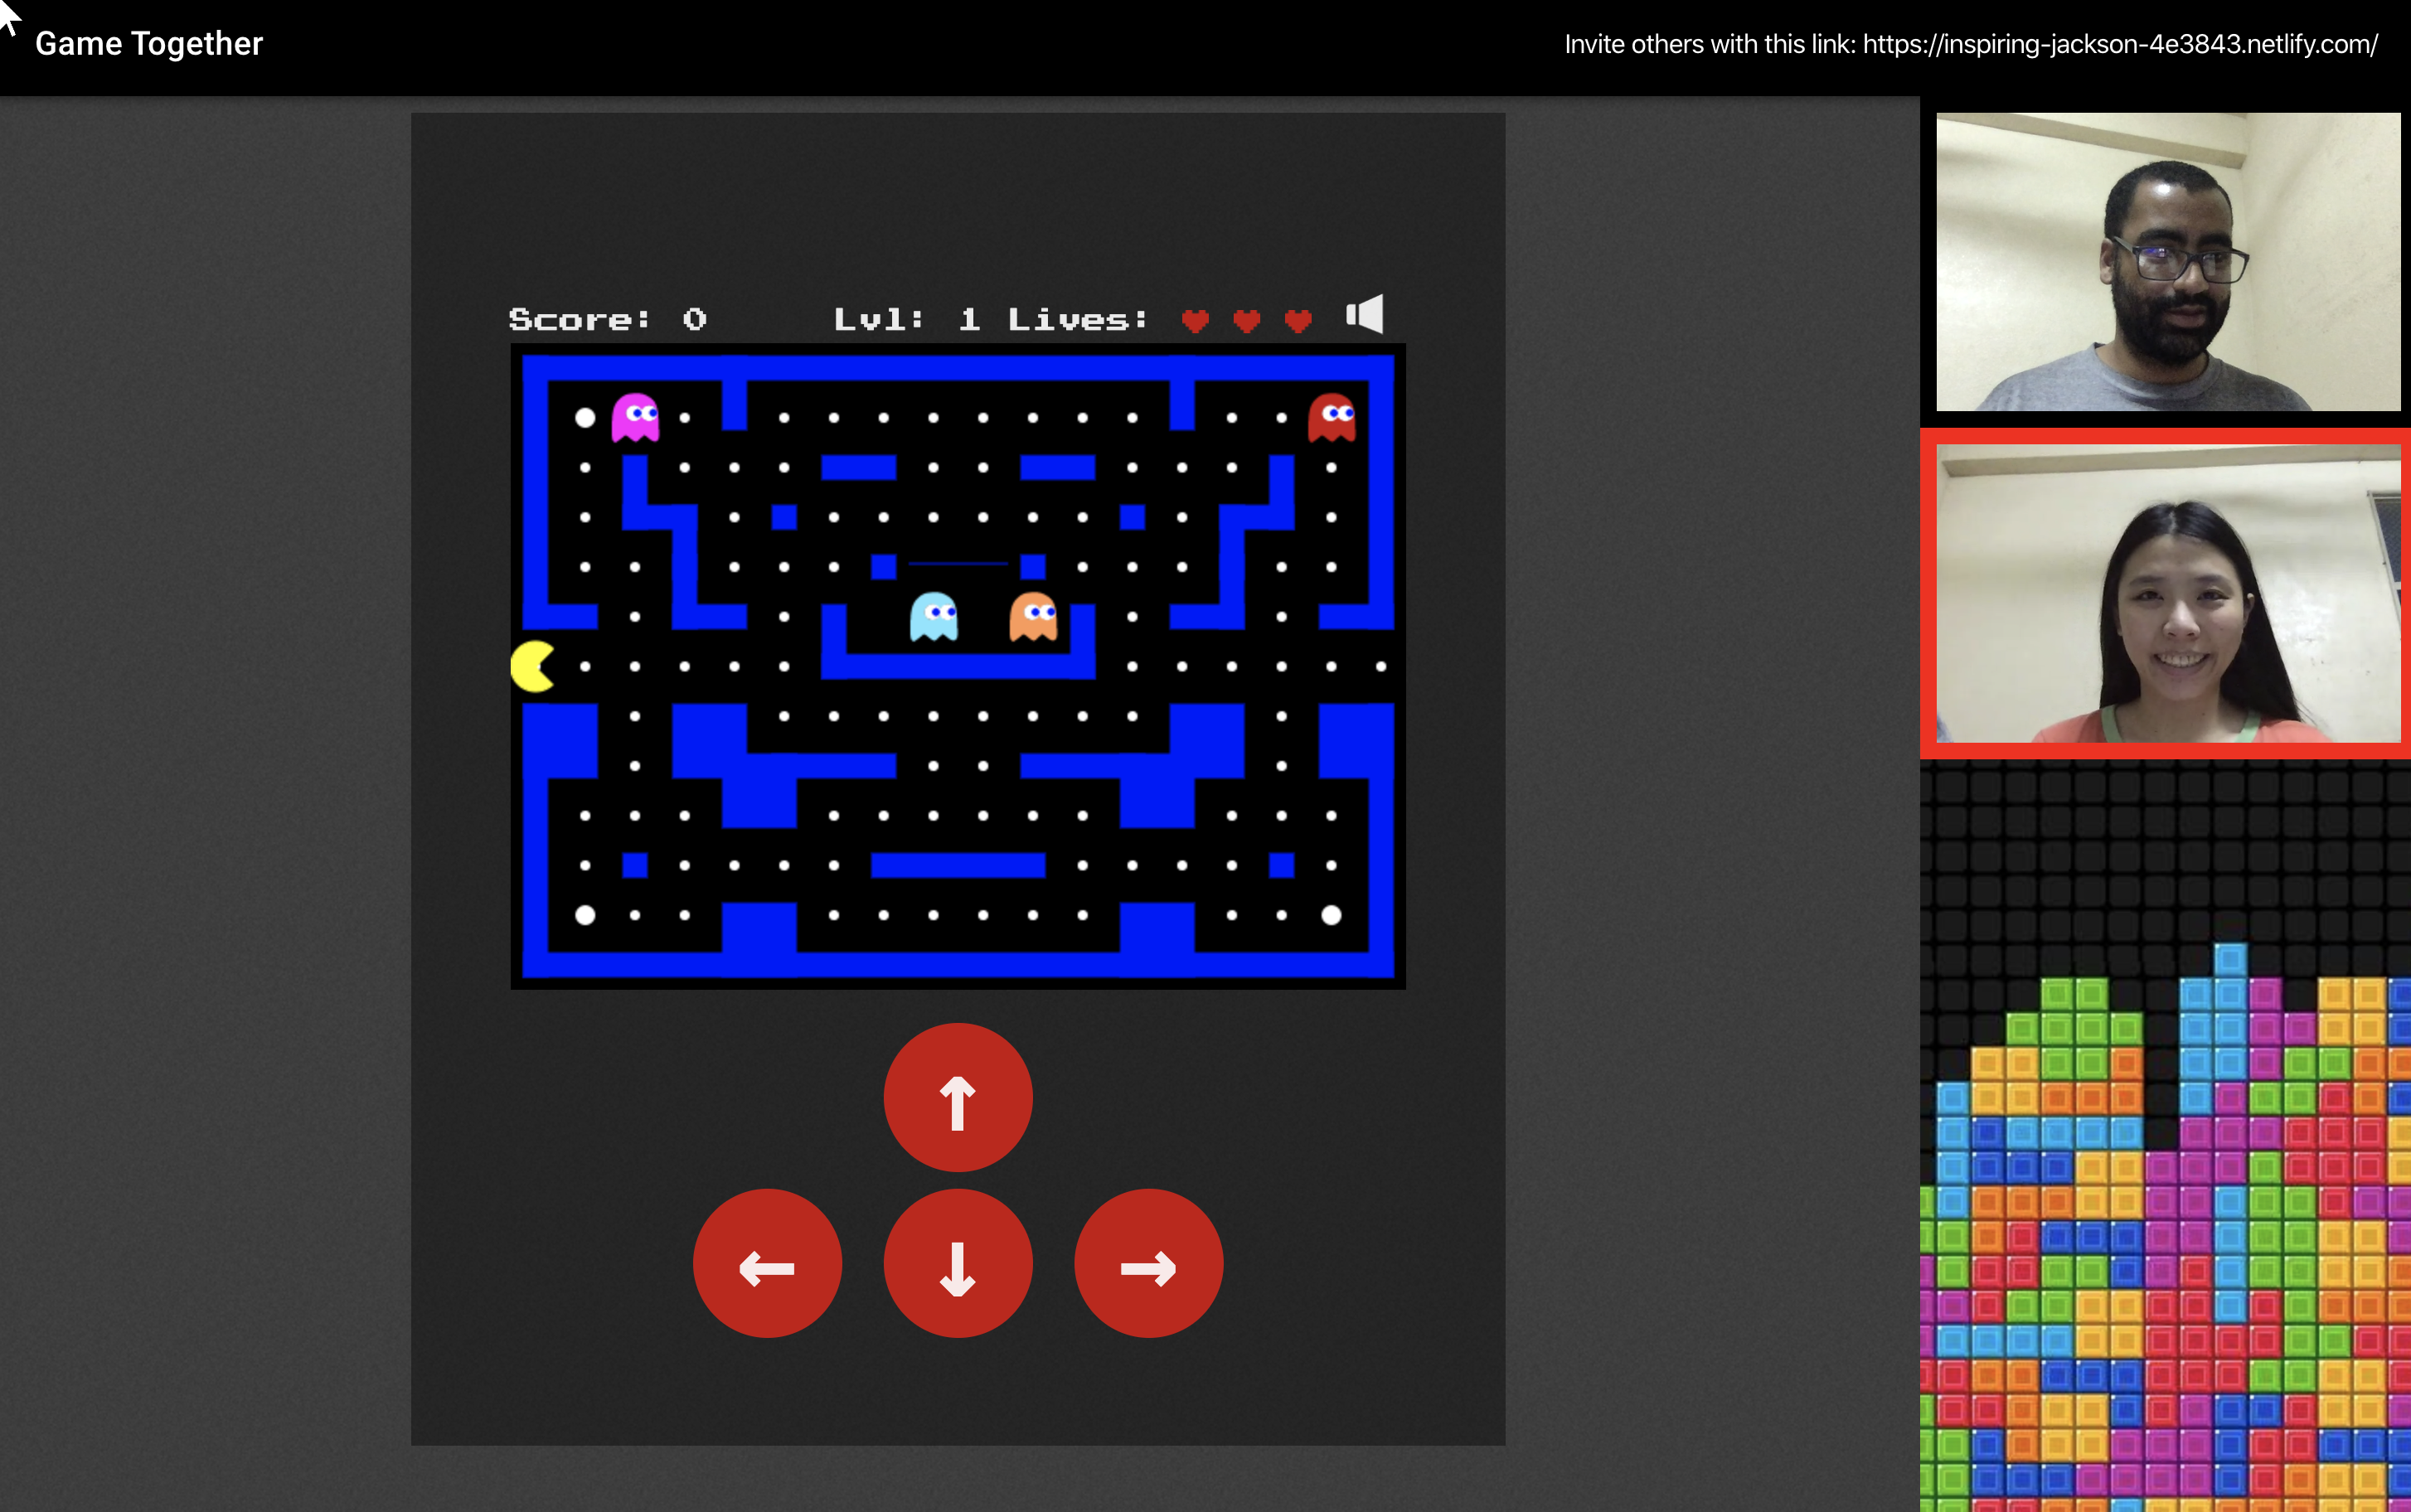Click the Lvl: 1 text

coord(907,319)
